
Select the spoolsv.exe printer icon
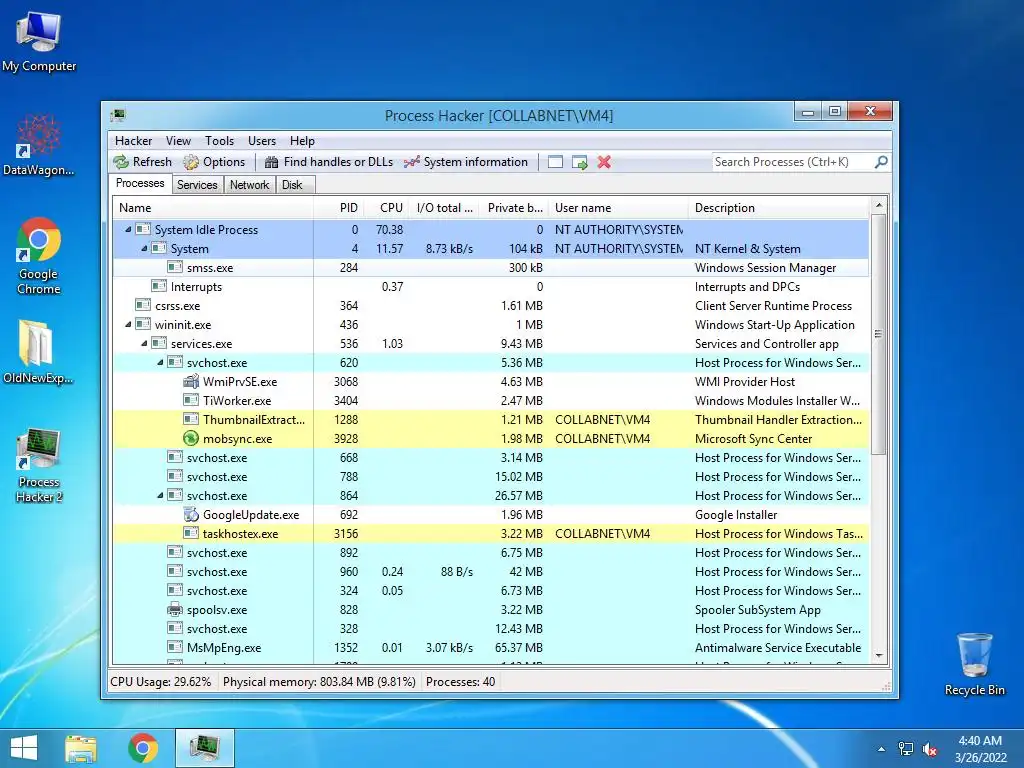click(175, 609)
